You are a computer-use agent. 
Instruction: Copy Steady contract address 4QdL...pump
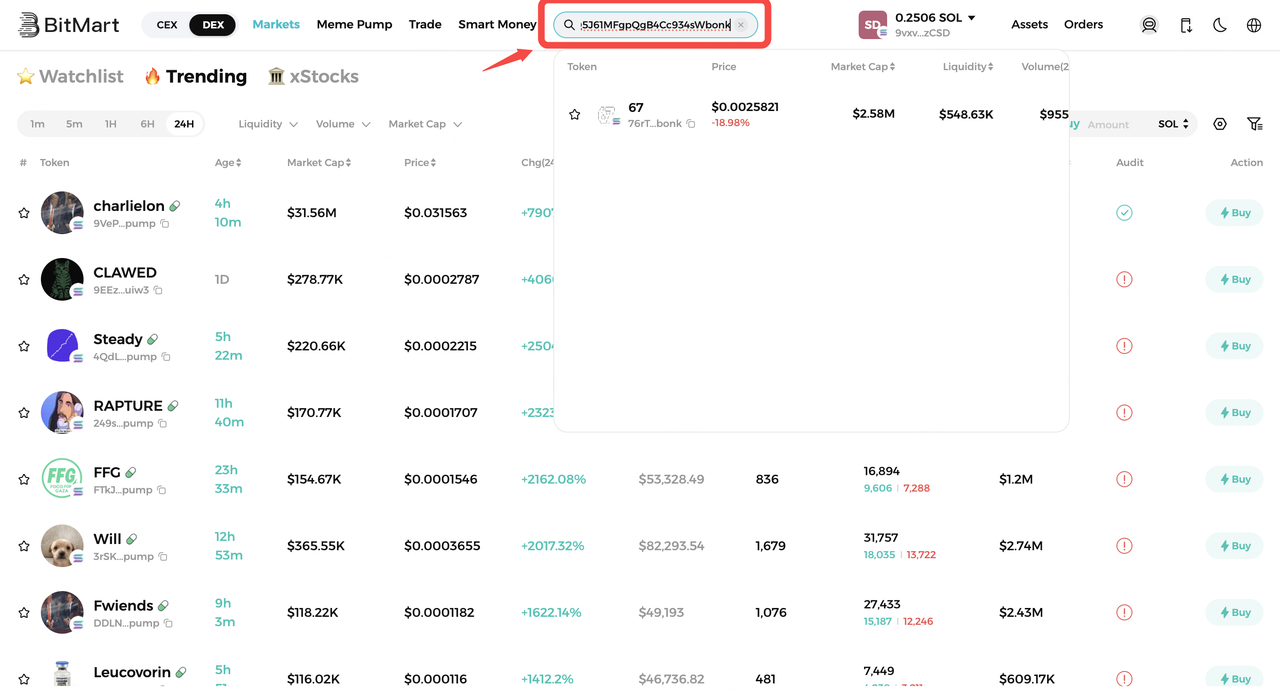click(166, 357)
